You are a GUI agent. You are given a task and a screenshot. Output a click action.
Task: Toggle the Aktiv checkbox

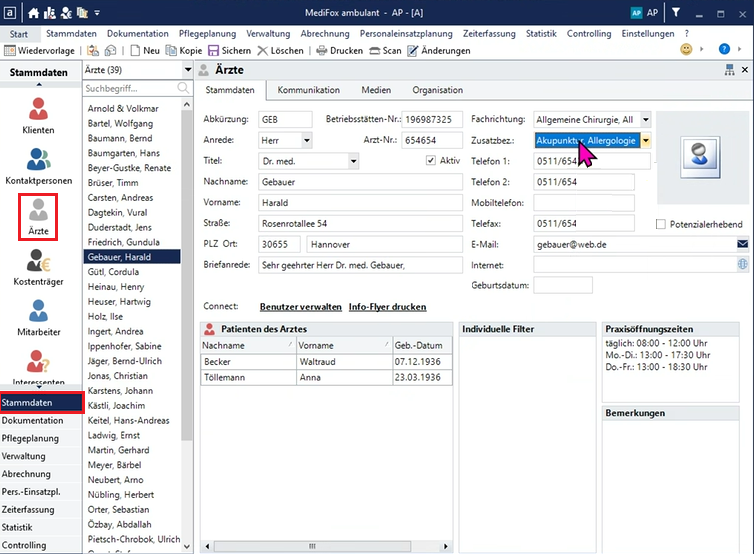pyautogui.click(x=431, y=160)
